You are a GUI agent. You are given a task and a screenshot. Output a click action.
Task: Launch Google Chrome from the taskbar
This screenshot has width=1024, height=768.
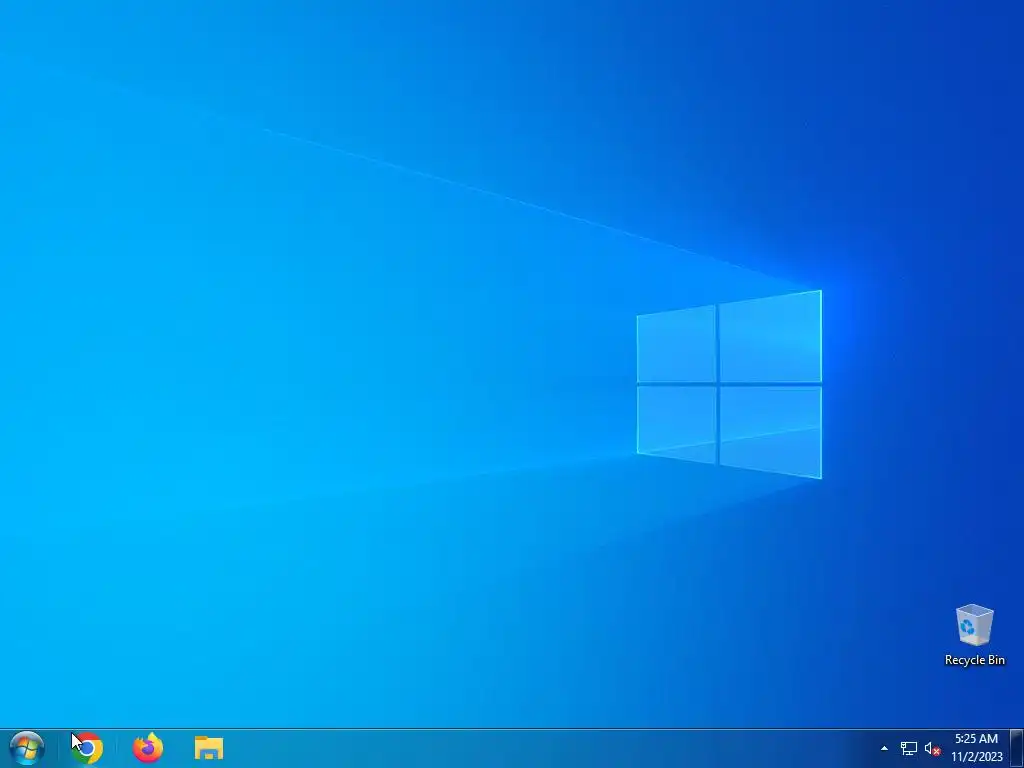tap(87, 748)
